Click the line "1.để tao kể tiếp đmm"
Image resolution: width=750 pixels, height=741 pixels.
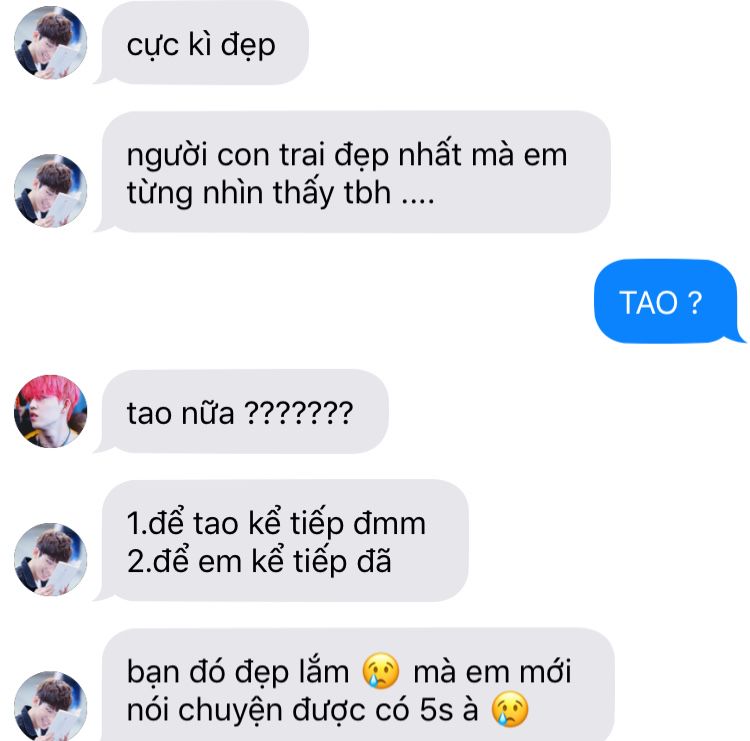[276, 523]
